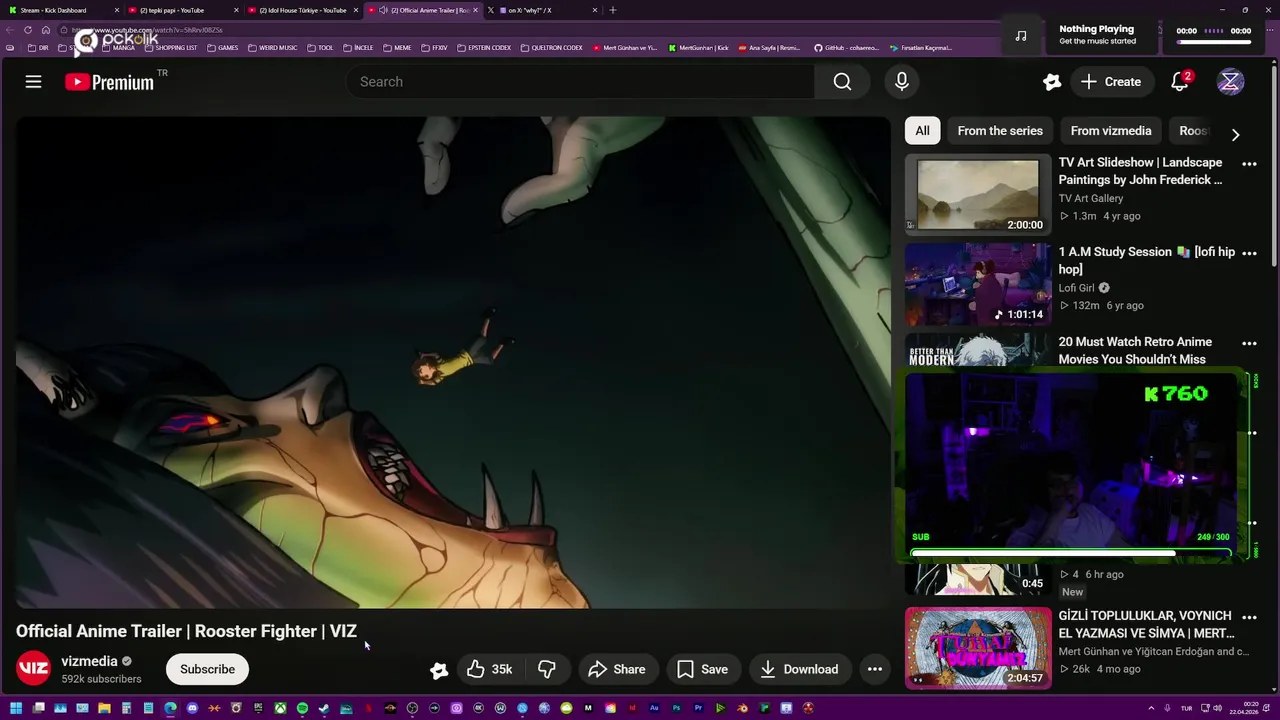Open vizmedia channel avatar

coord(33,669)
